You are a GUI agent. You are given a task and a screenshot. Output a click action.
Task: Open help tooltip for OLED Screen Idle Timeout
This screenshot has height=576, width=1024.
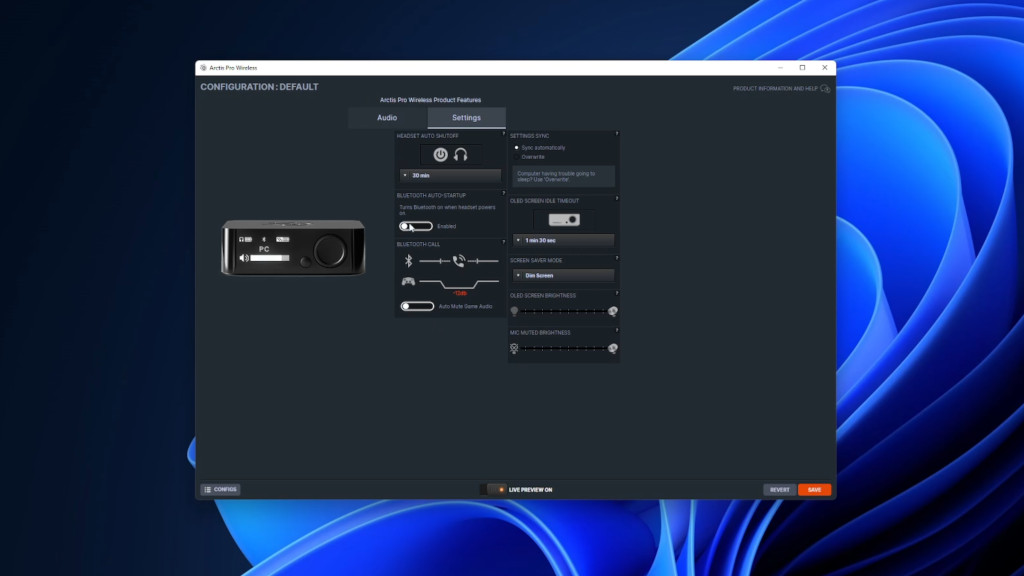pyautogui.click(x=616, y=199)
